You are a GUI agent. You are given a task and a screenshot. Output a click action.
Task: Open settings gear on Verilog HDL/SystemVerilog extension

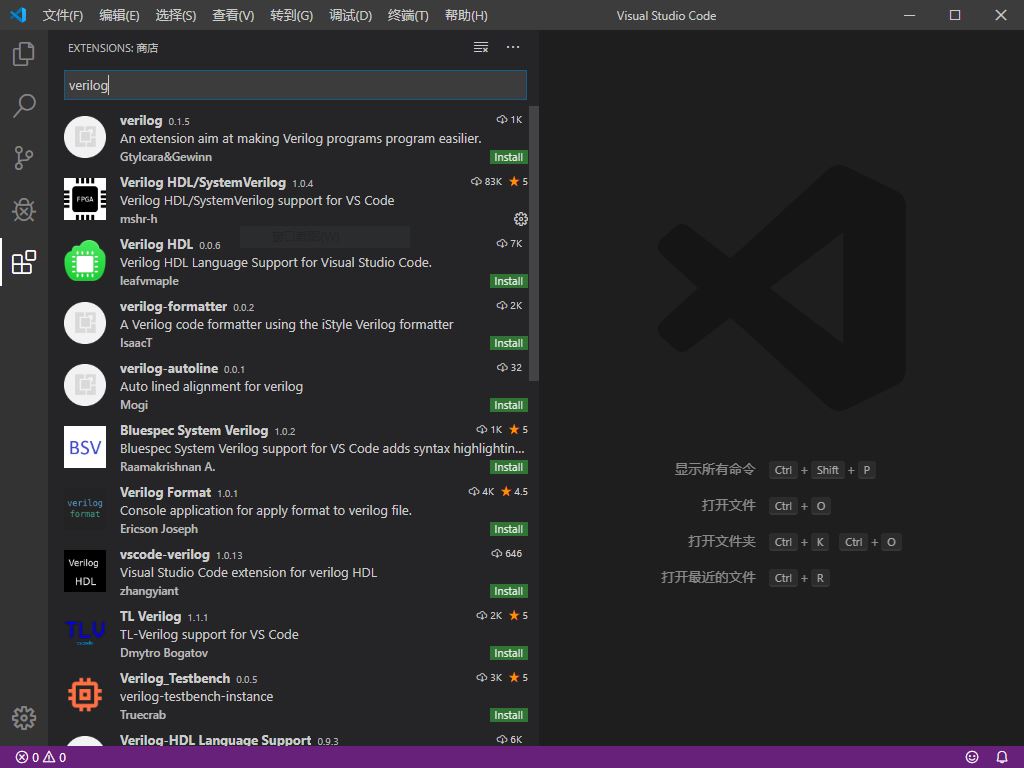[x=520, y=219]
